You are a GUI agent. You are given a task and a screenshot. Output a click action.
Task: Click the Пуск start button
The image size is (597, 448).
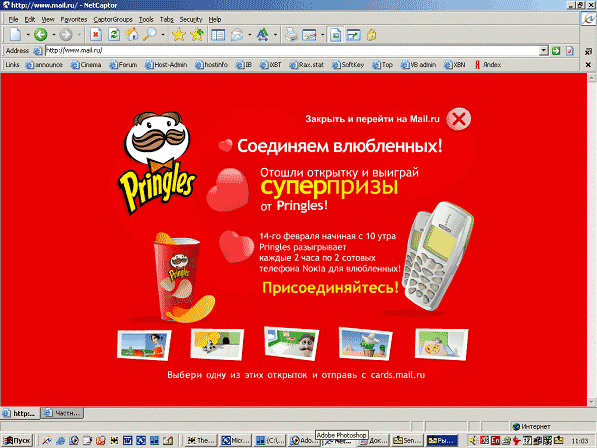[x=17, y=440]
